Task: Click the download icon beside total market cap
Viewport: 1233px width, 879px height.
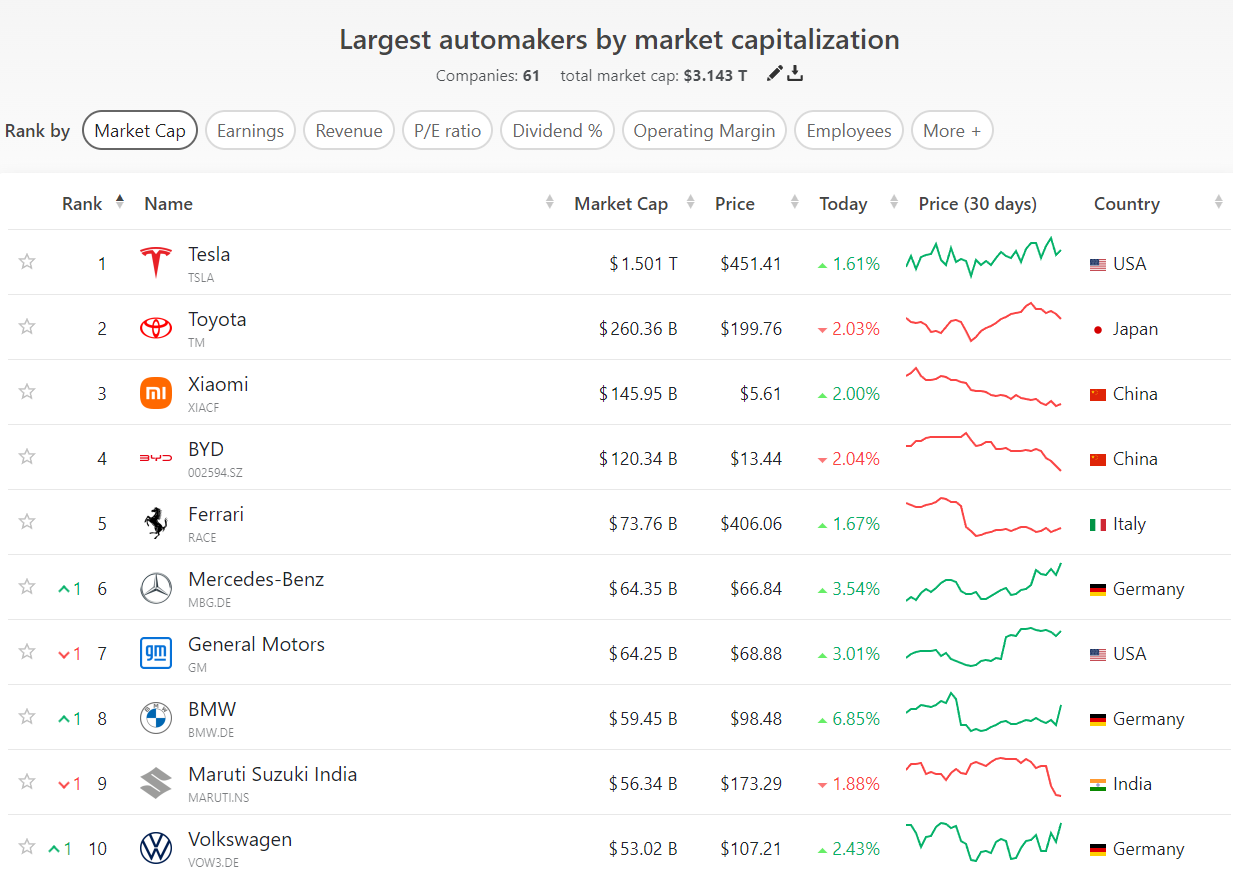Action: click(x=795, y=73)
